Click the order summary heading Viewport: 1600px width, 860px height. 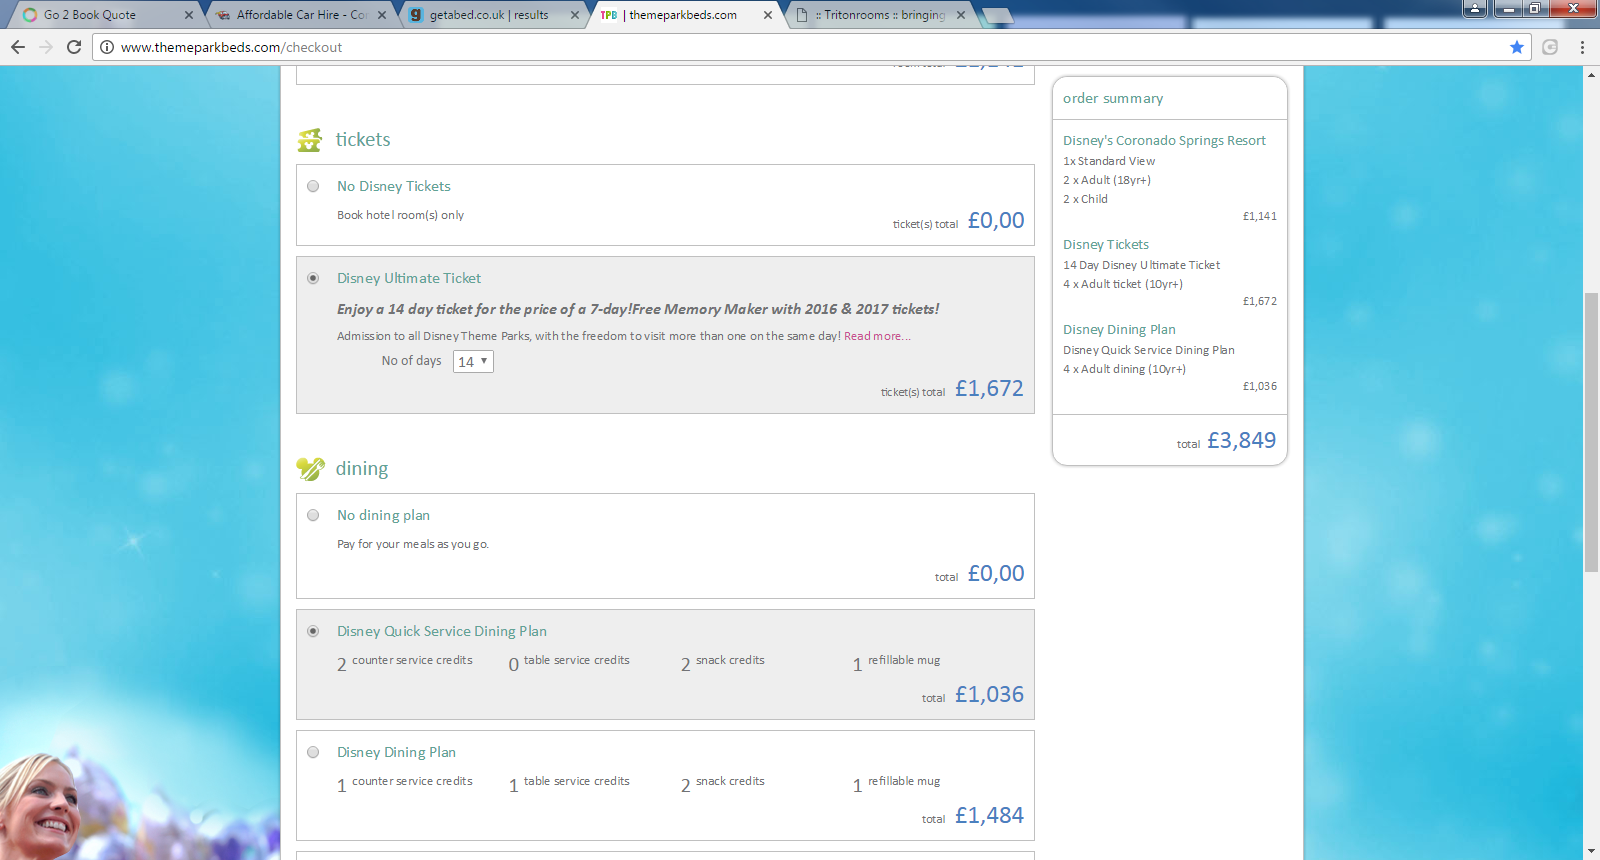click(1113, 98)
